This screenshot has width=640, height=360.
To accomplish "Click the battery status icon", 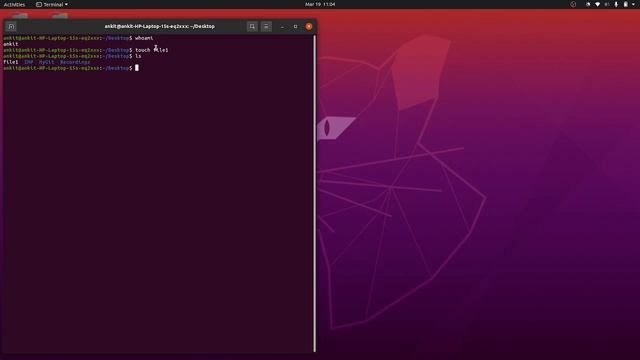I will tap(626, 4).
